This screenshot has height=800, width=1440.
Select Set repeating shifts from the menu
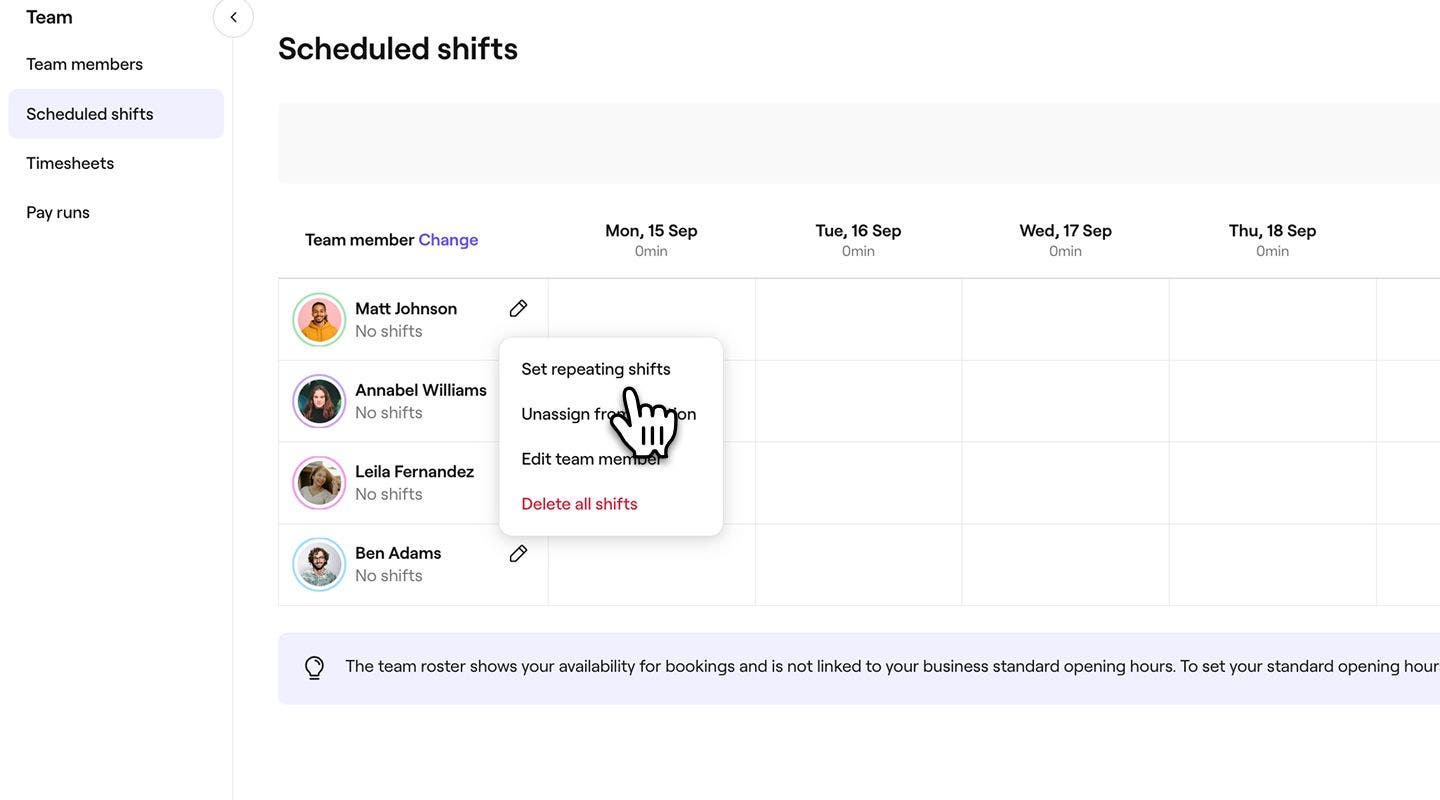tap(595, 369)
